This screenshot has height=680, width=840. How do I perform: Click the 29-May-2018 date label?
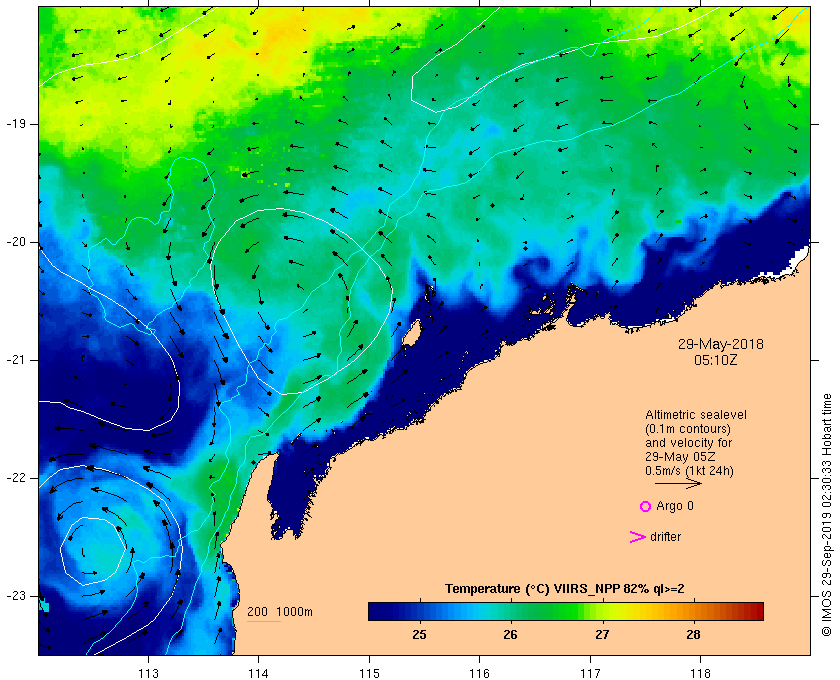click(x=721, y=344)
